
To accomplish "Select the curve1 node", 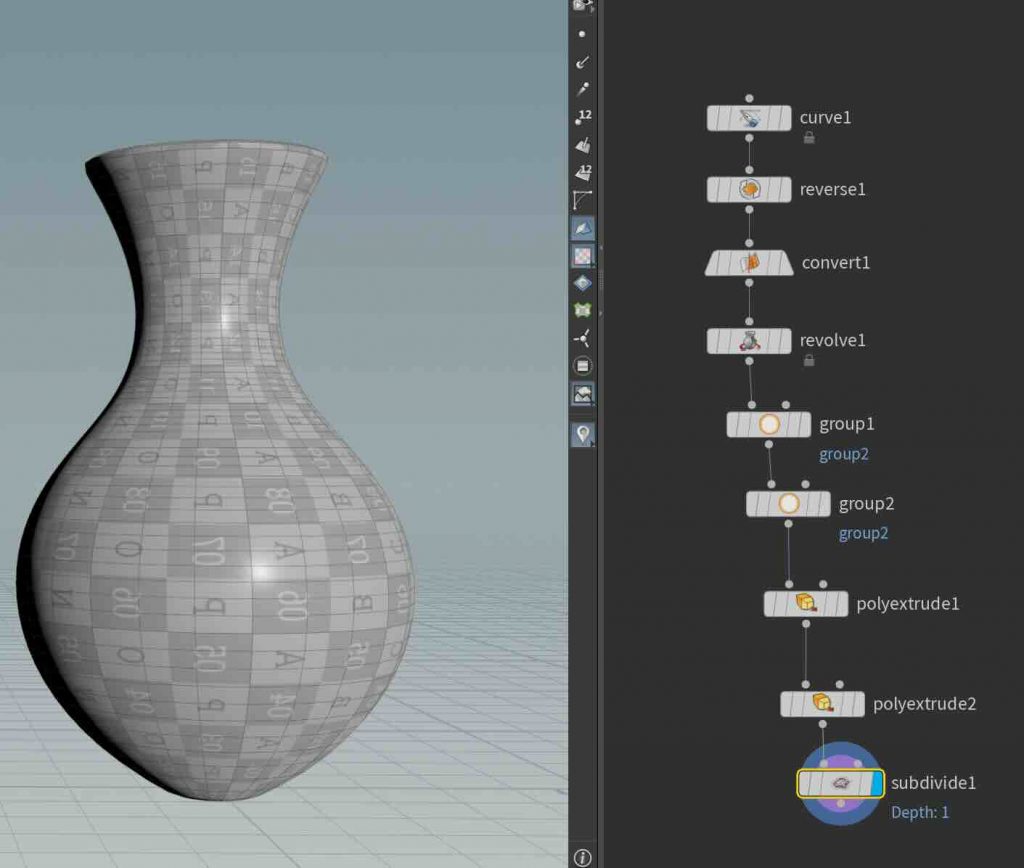I will [x=749, y=118].
